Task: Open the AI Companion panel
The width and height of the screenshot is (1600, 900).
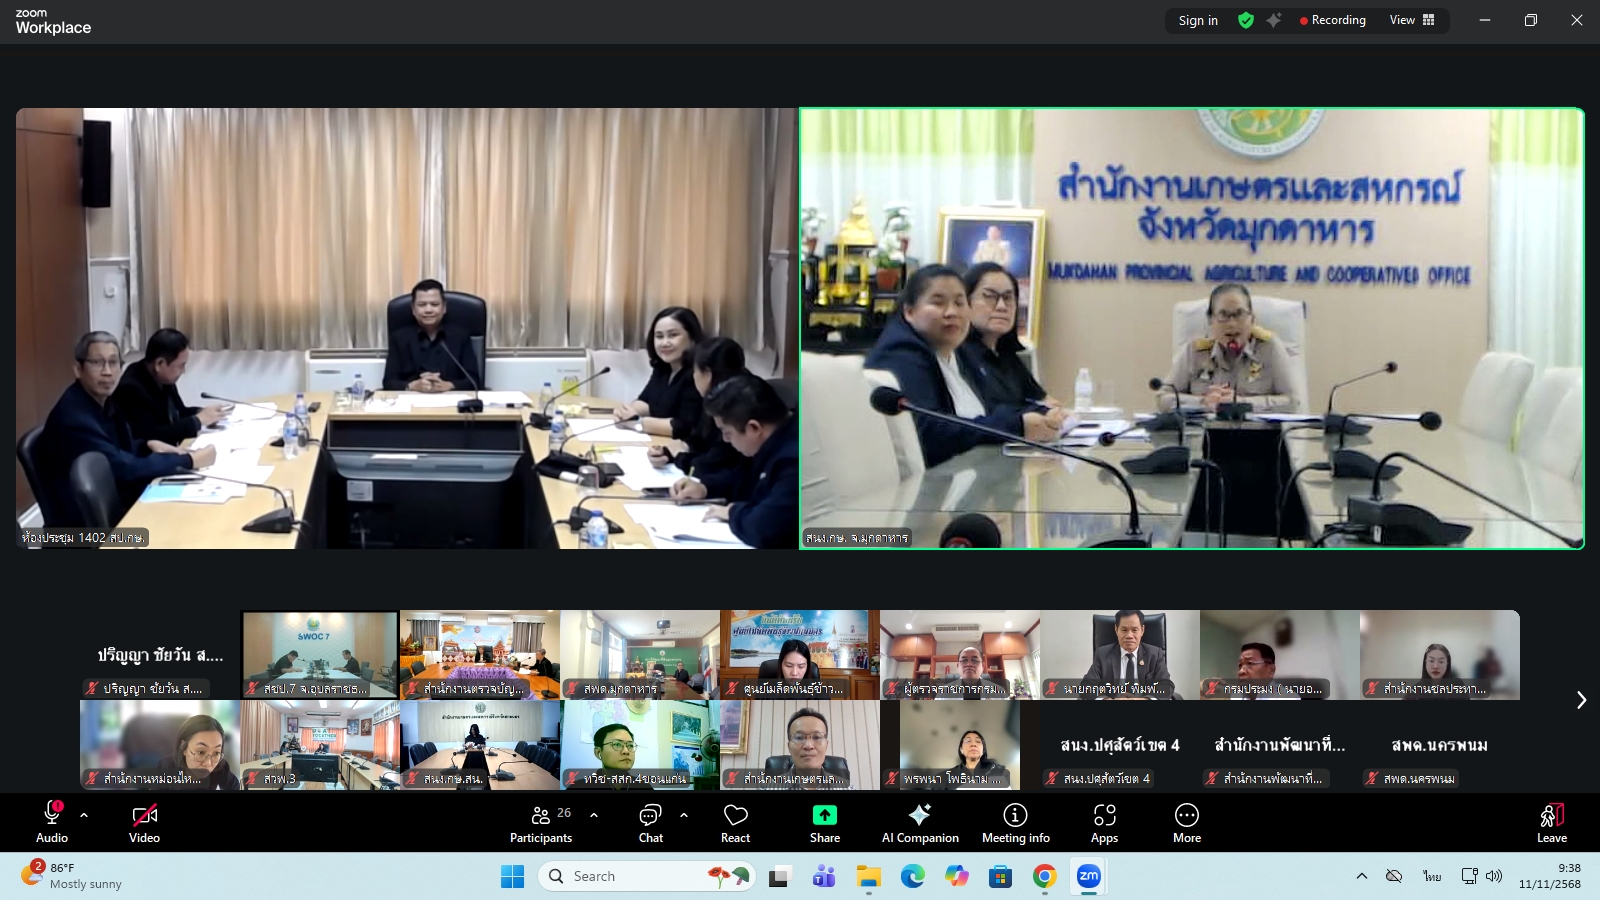Action: (x=919, y=822)
